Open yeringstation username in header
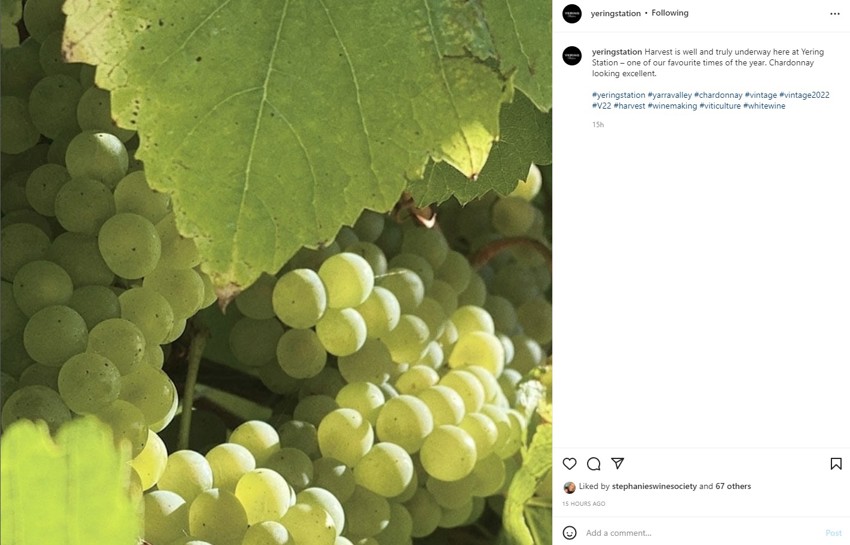The width and height of the screenshot is (850, 545). click(615, 13)
